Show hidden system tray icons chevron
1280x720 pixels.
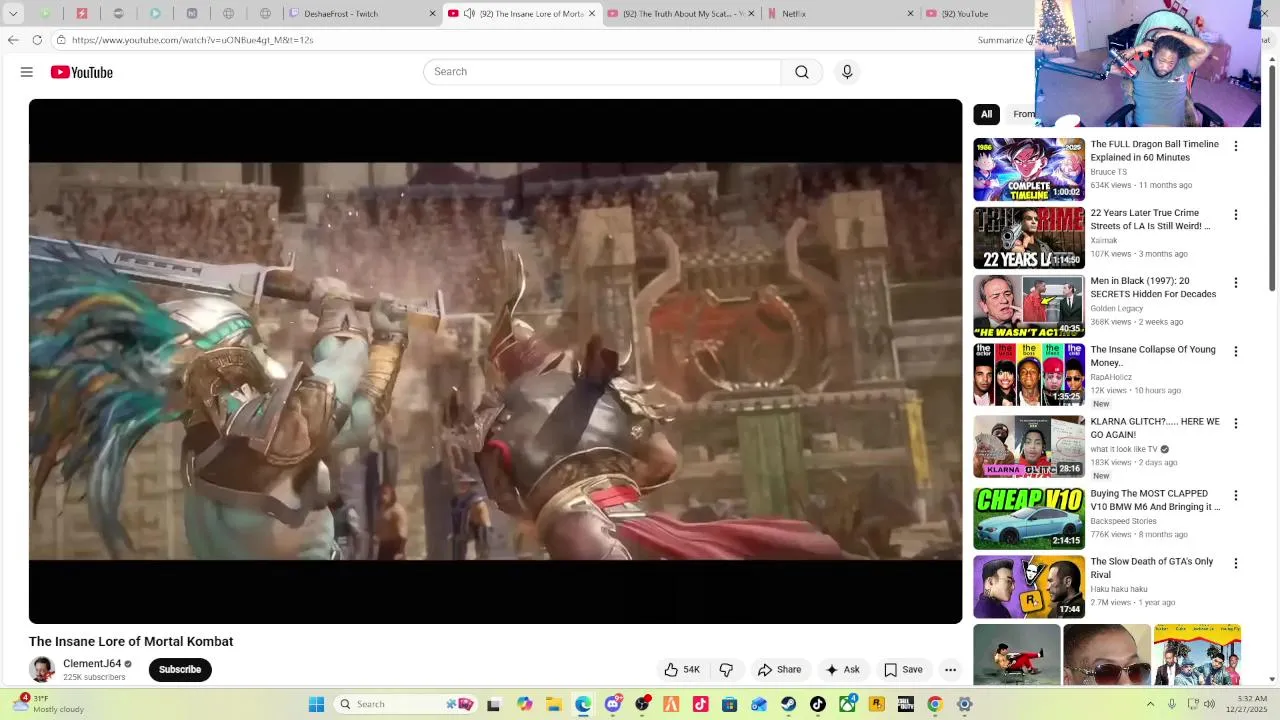pos(1150,704)
